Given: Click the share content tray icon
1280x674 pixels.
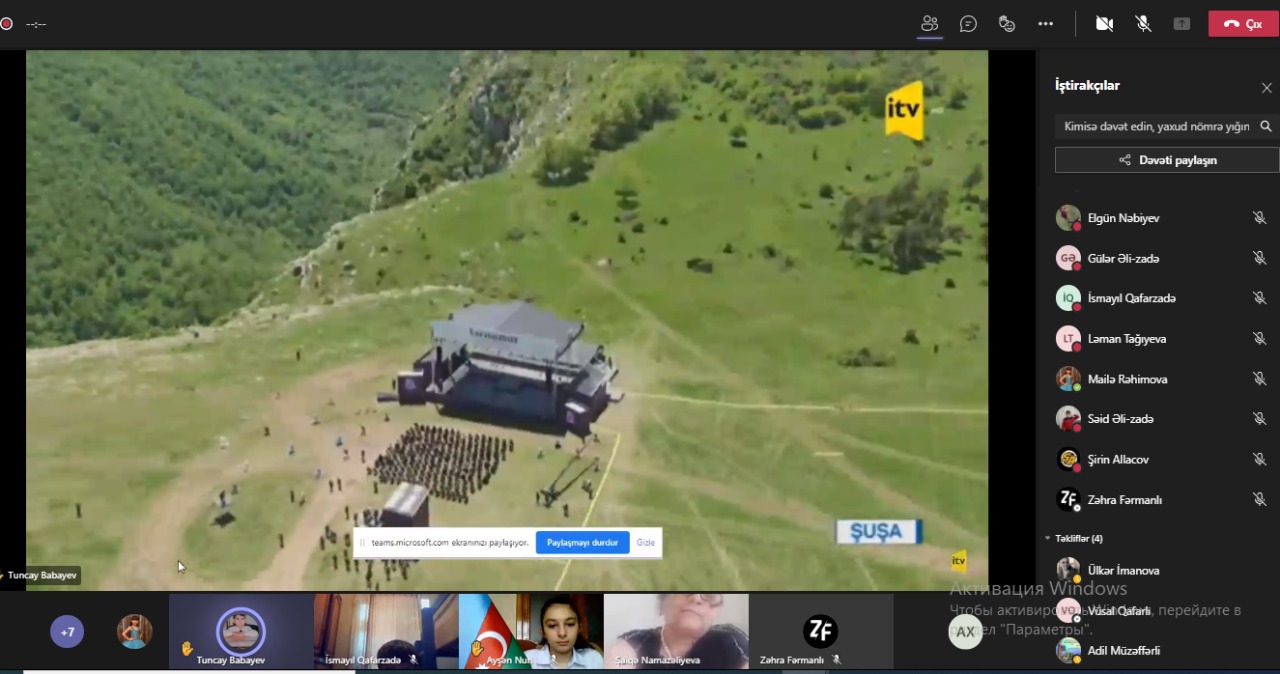Looking at the screenshot, I should (x=1182, y=23).
